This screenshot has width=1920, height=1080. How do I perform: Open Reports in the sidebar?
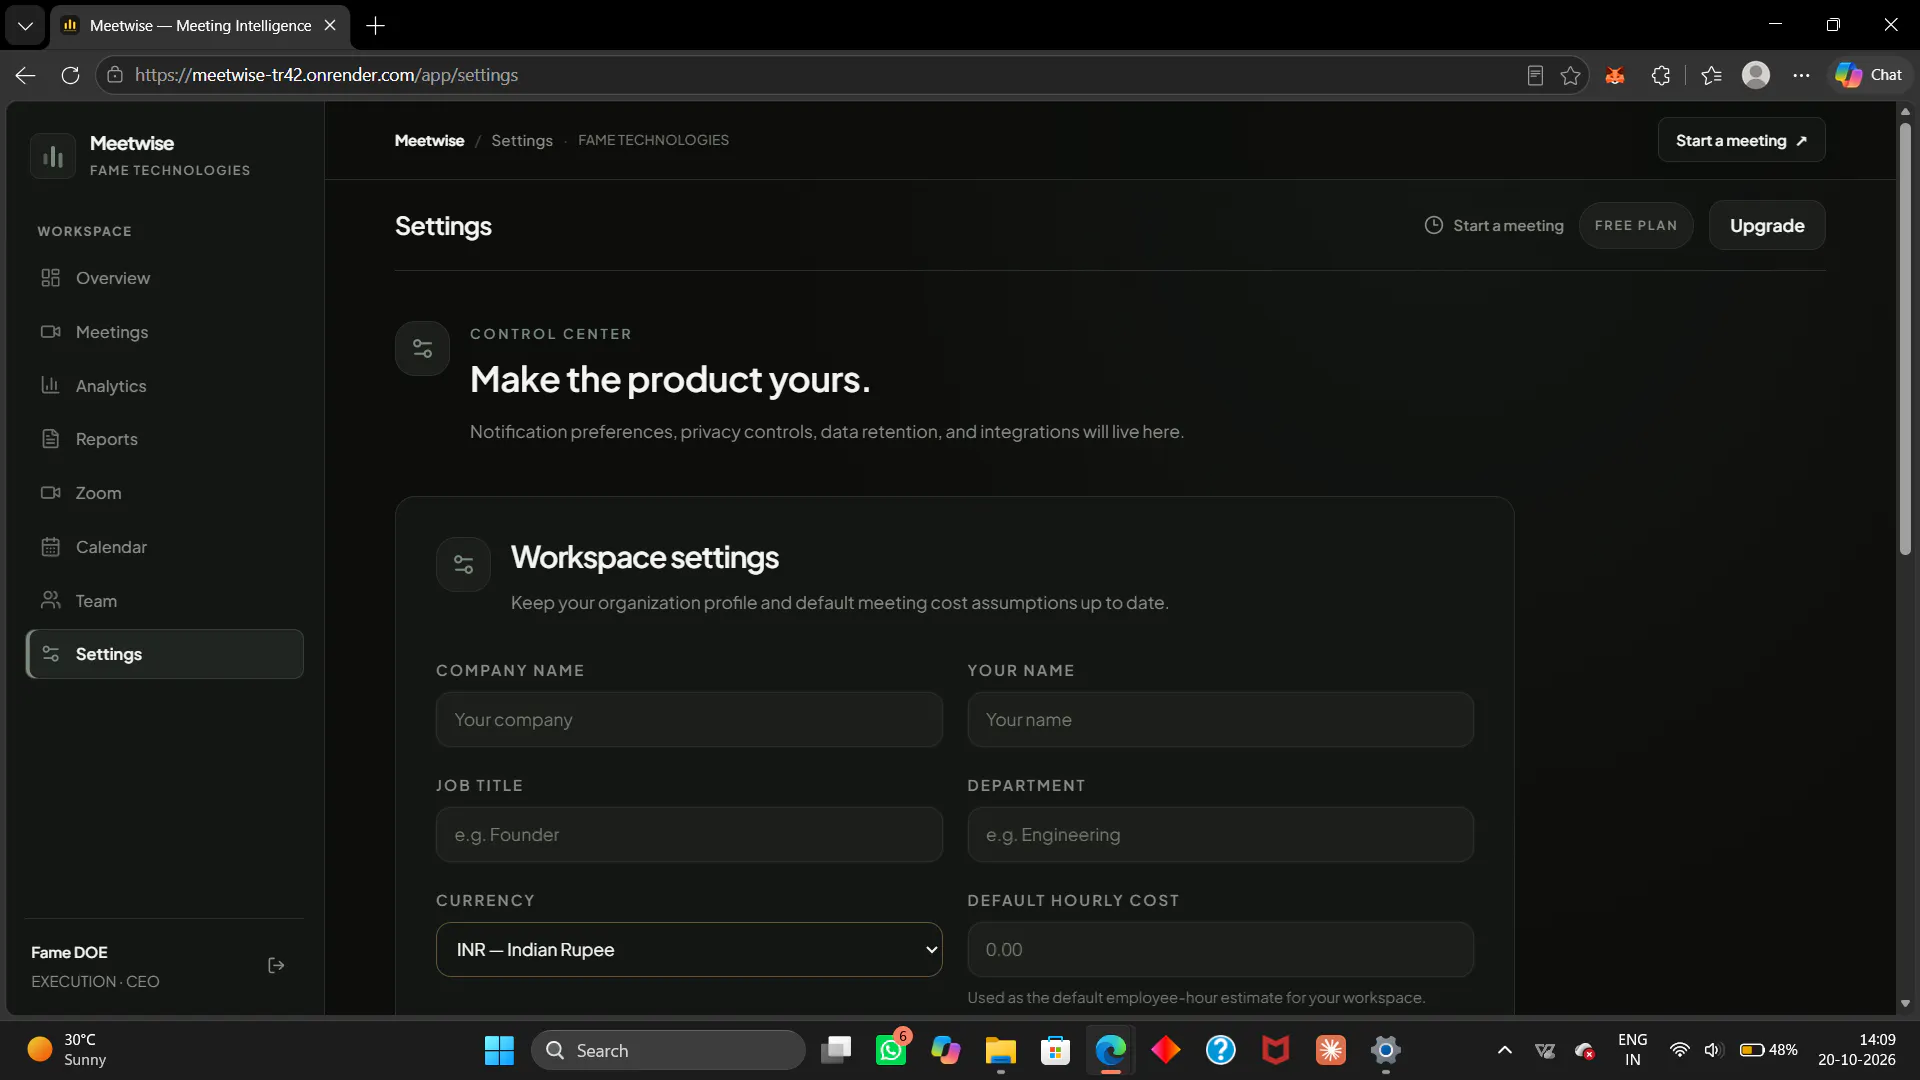pos(164,439)
